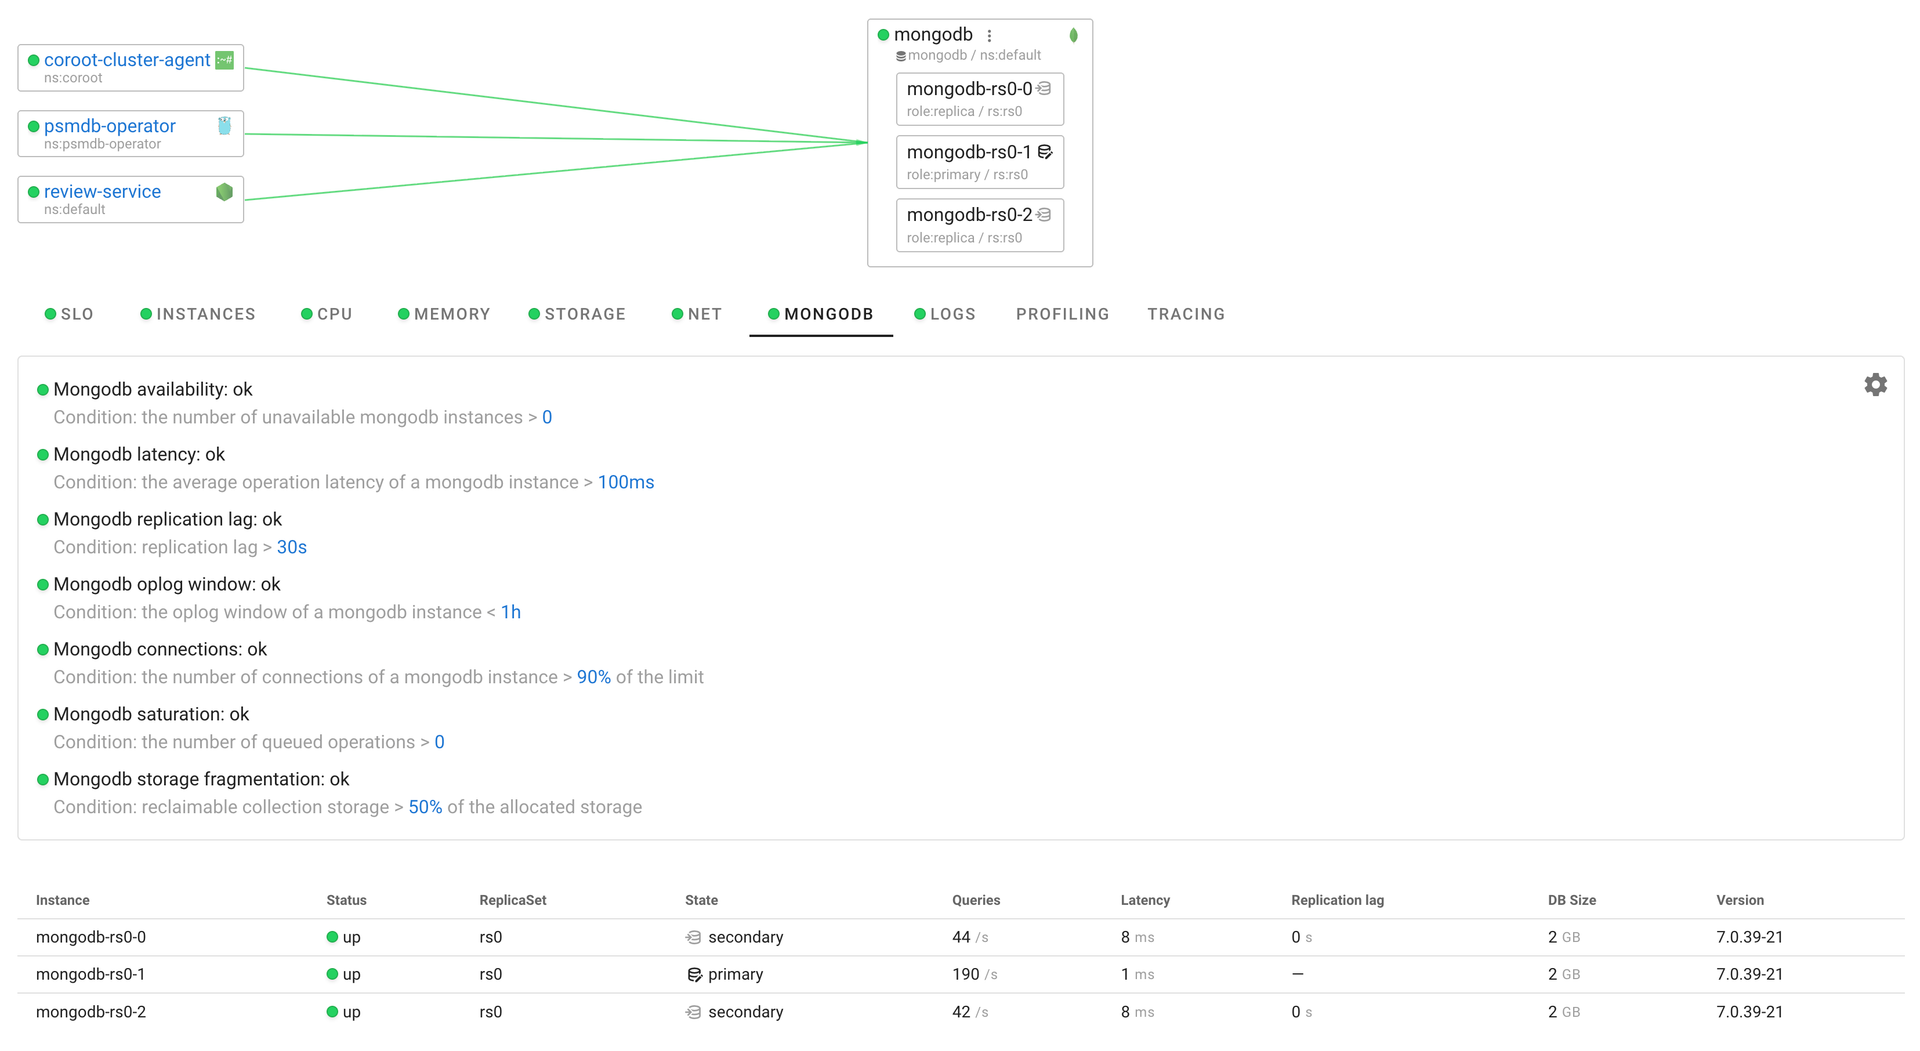
Task: Click the database stack icon under mongodb title
Action: pyautogui.click(x=901, y=56)
